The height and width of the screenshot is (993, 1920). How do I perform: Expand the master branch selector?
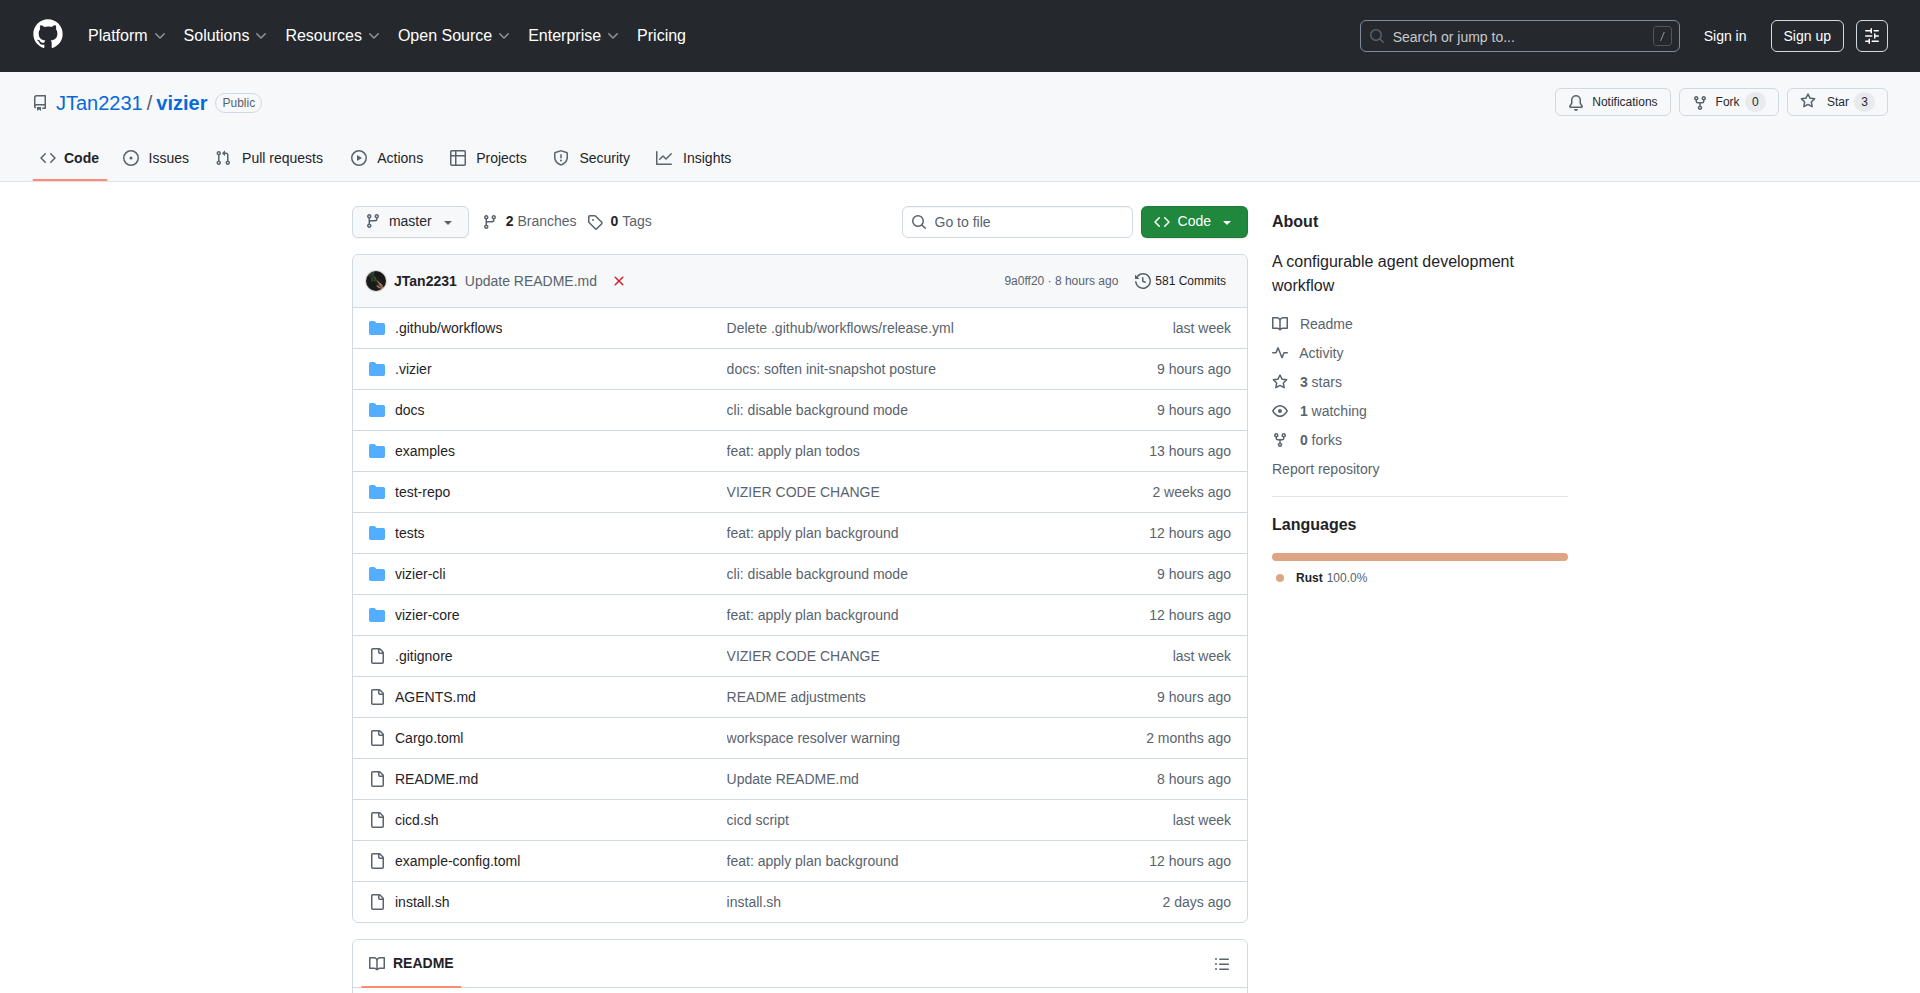(409, 221)
